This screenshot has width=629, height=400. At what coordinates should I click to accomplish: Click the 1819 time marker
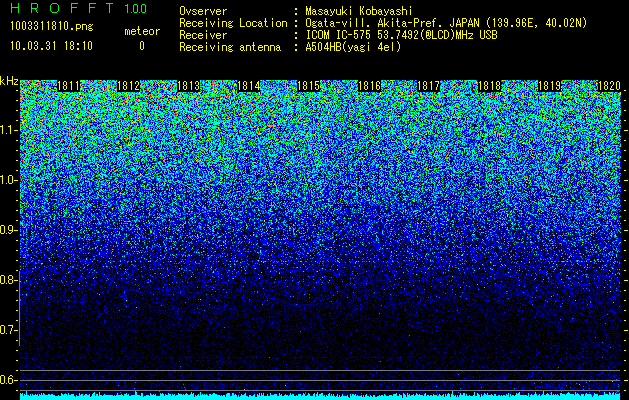(549, 86)
